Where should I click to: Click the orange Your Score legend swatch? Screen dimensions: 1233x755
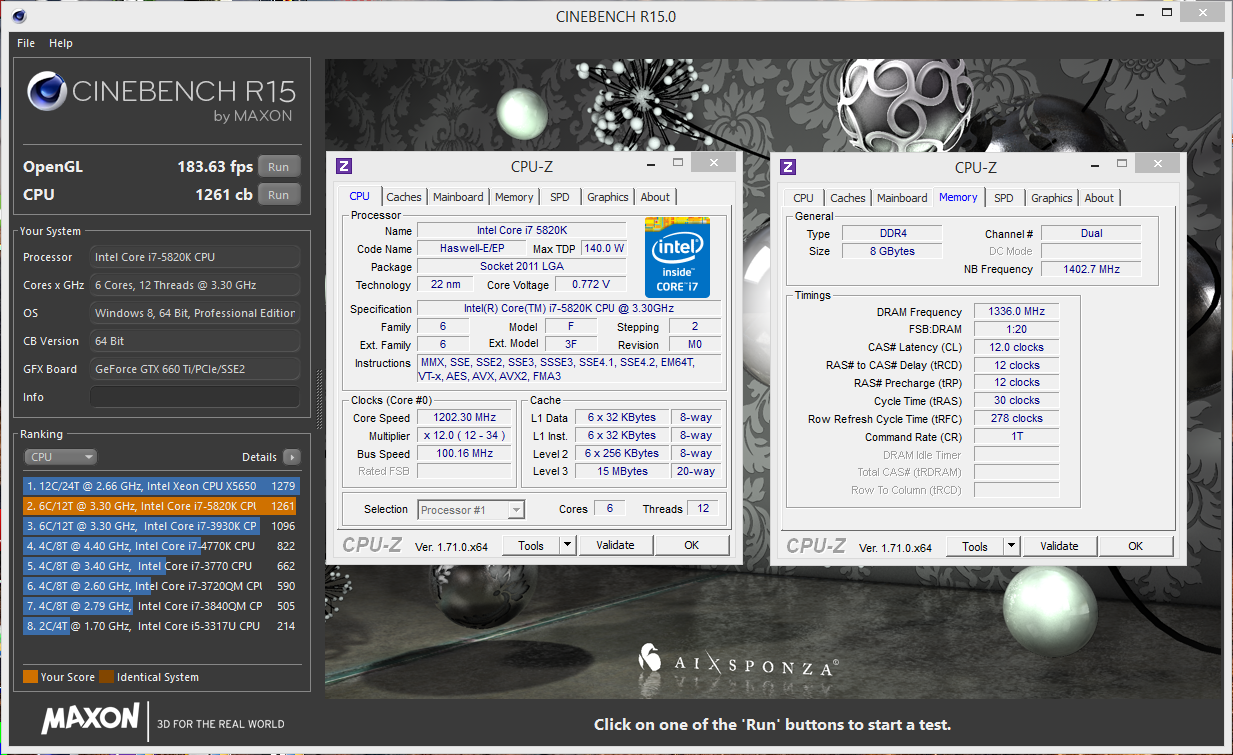[x=30, y=677]
